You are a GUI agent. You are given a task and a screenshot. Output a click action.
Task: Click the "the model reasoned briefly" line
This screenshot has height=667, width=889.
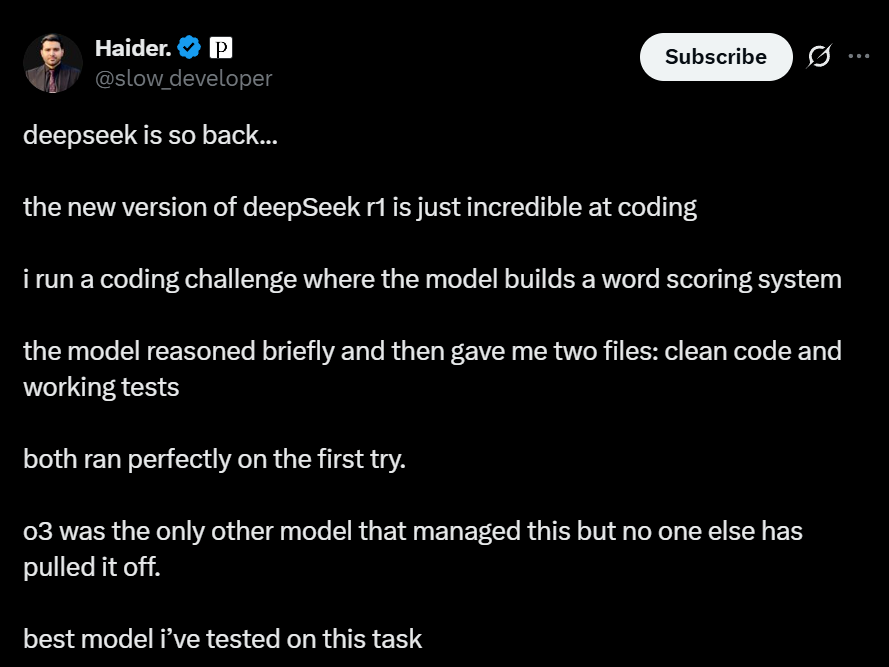pyautogui.click(x=432, y=351)
